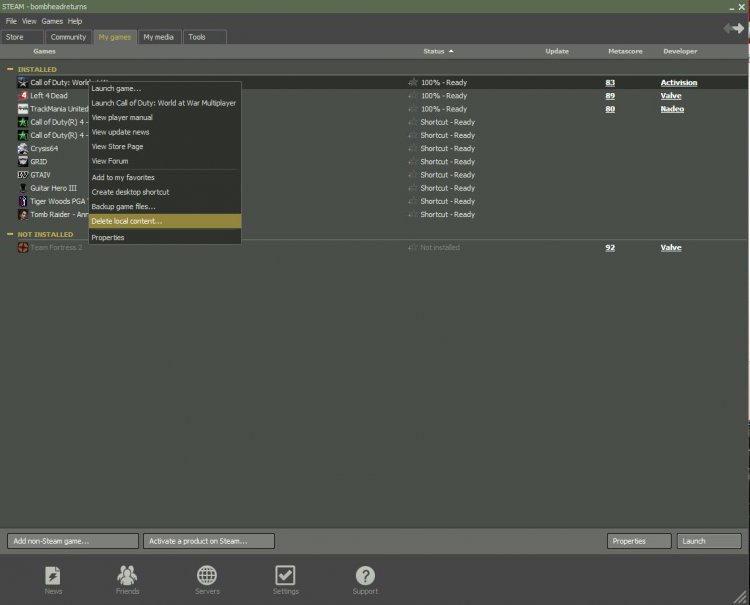This screenshot has width=750, height=605.
Task: Toggle favorite star for Tomb Raider row
Action: pyautogui.click(x=413, y=215)
